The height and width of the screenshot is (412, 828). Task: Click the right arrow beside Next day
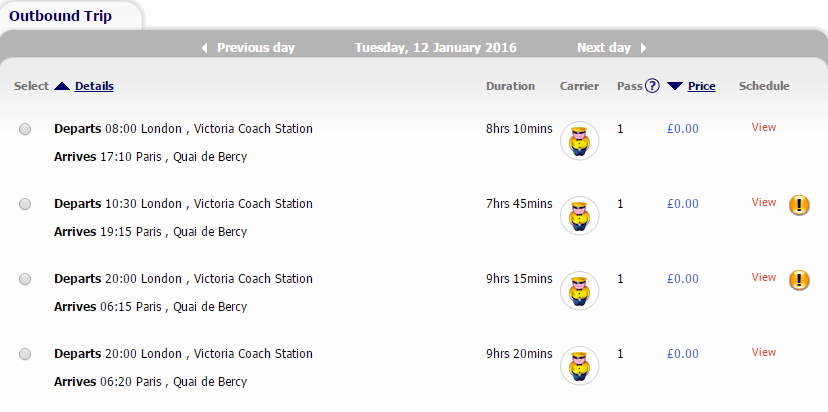(x=643, y=48)
